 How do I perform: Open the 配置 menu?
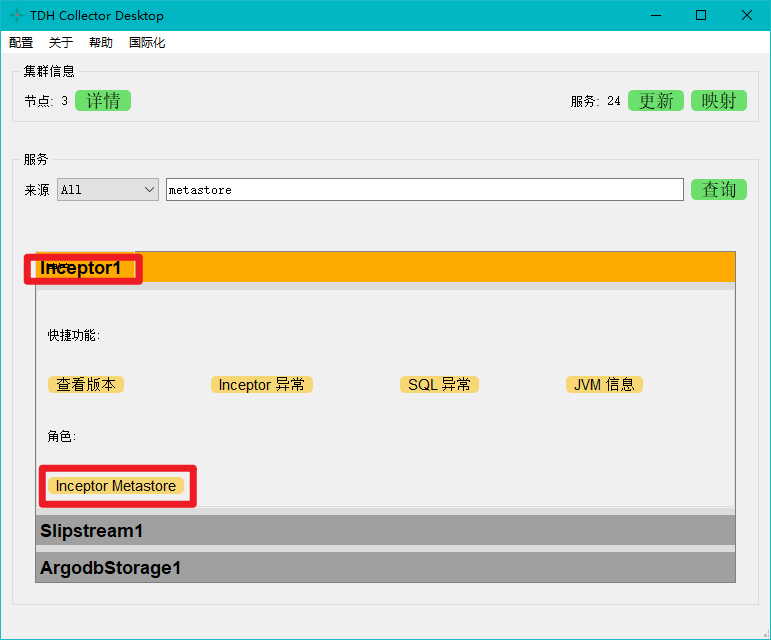[x=21, y=43]
